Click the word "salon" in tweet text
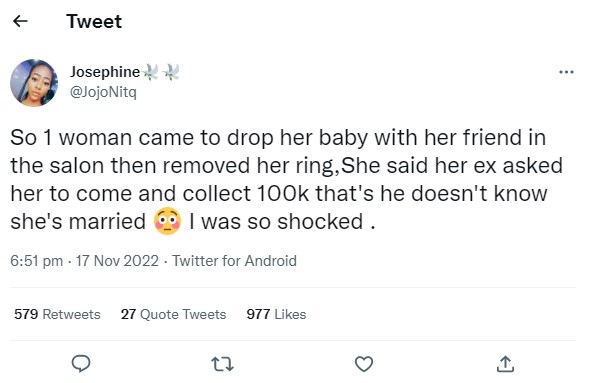This screenshot has width=590, height=383. coord(77,166)
